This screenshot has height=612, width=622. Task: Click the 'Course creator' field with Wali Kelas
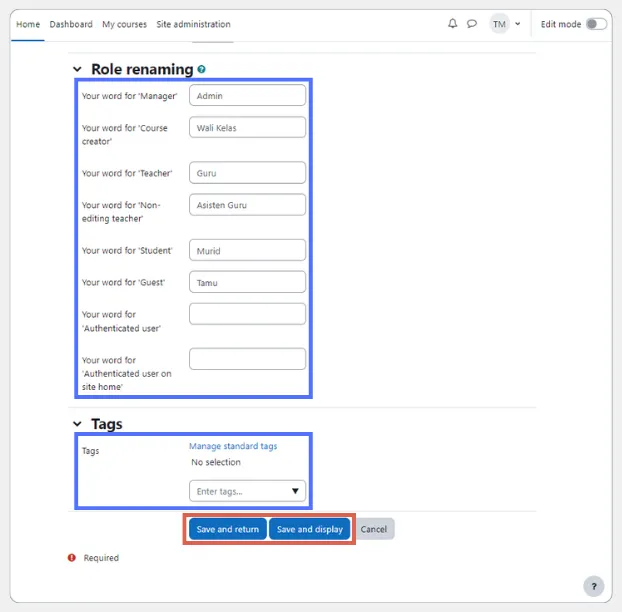tap(248, 127)
